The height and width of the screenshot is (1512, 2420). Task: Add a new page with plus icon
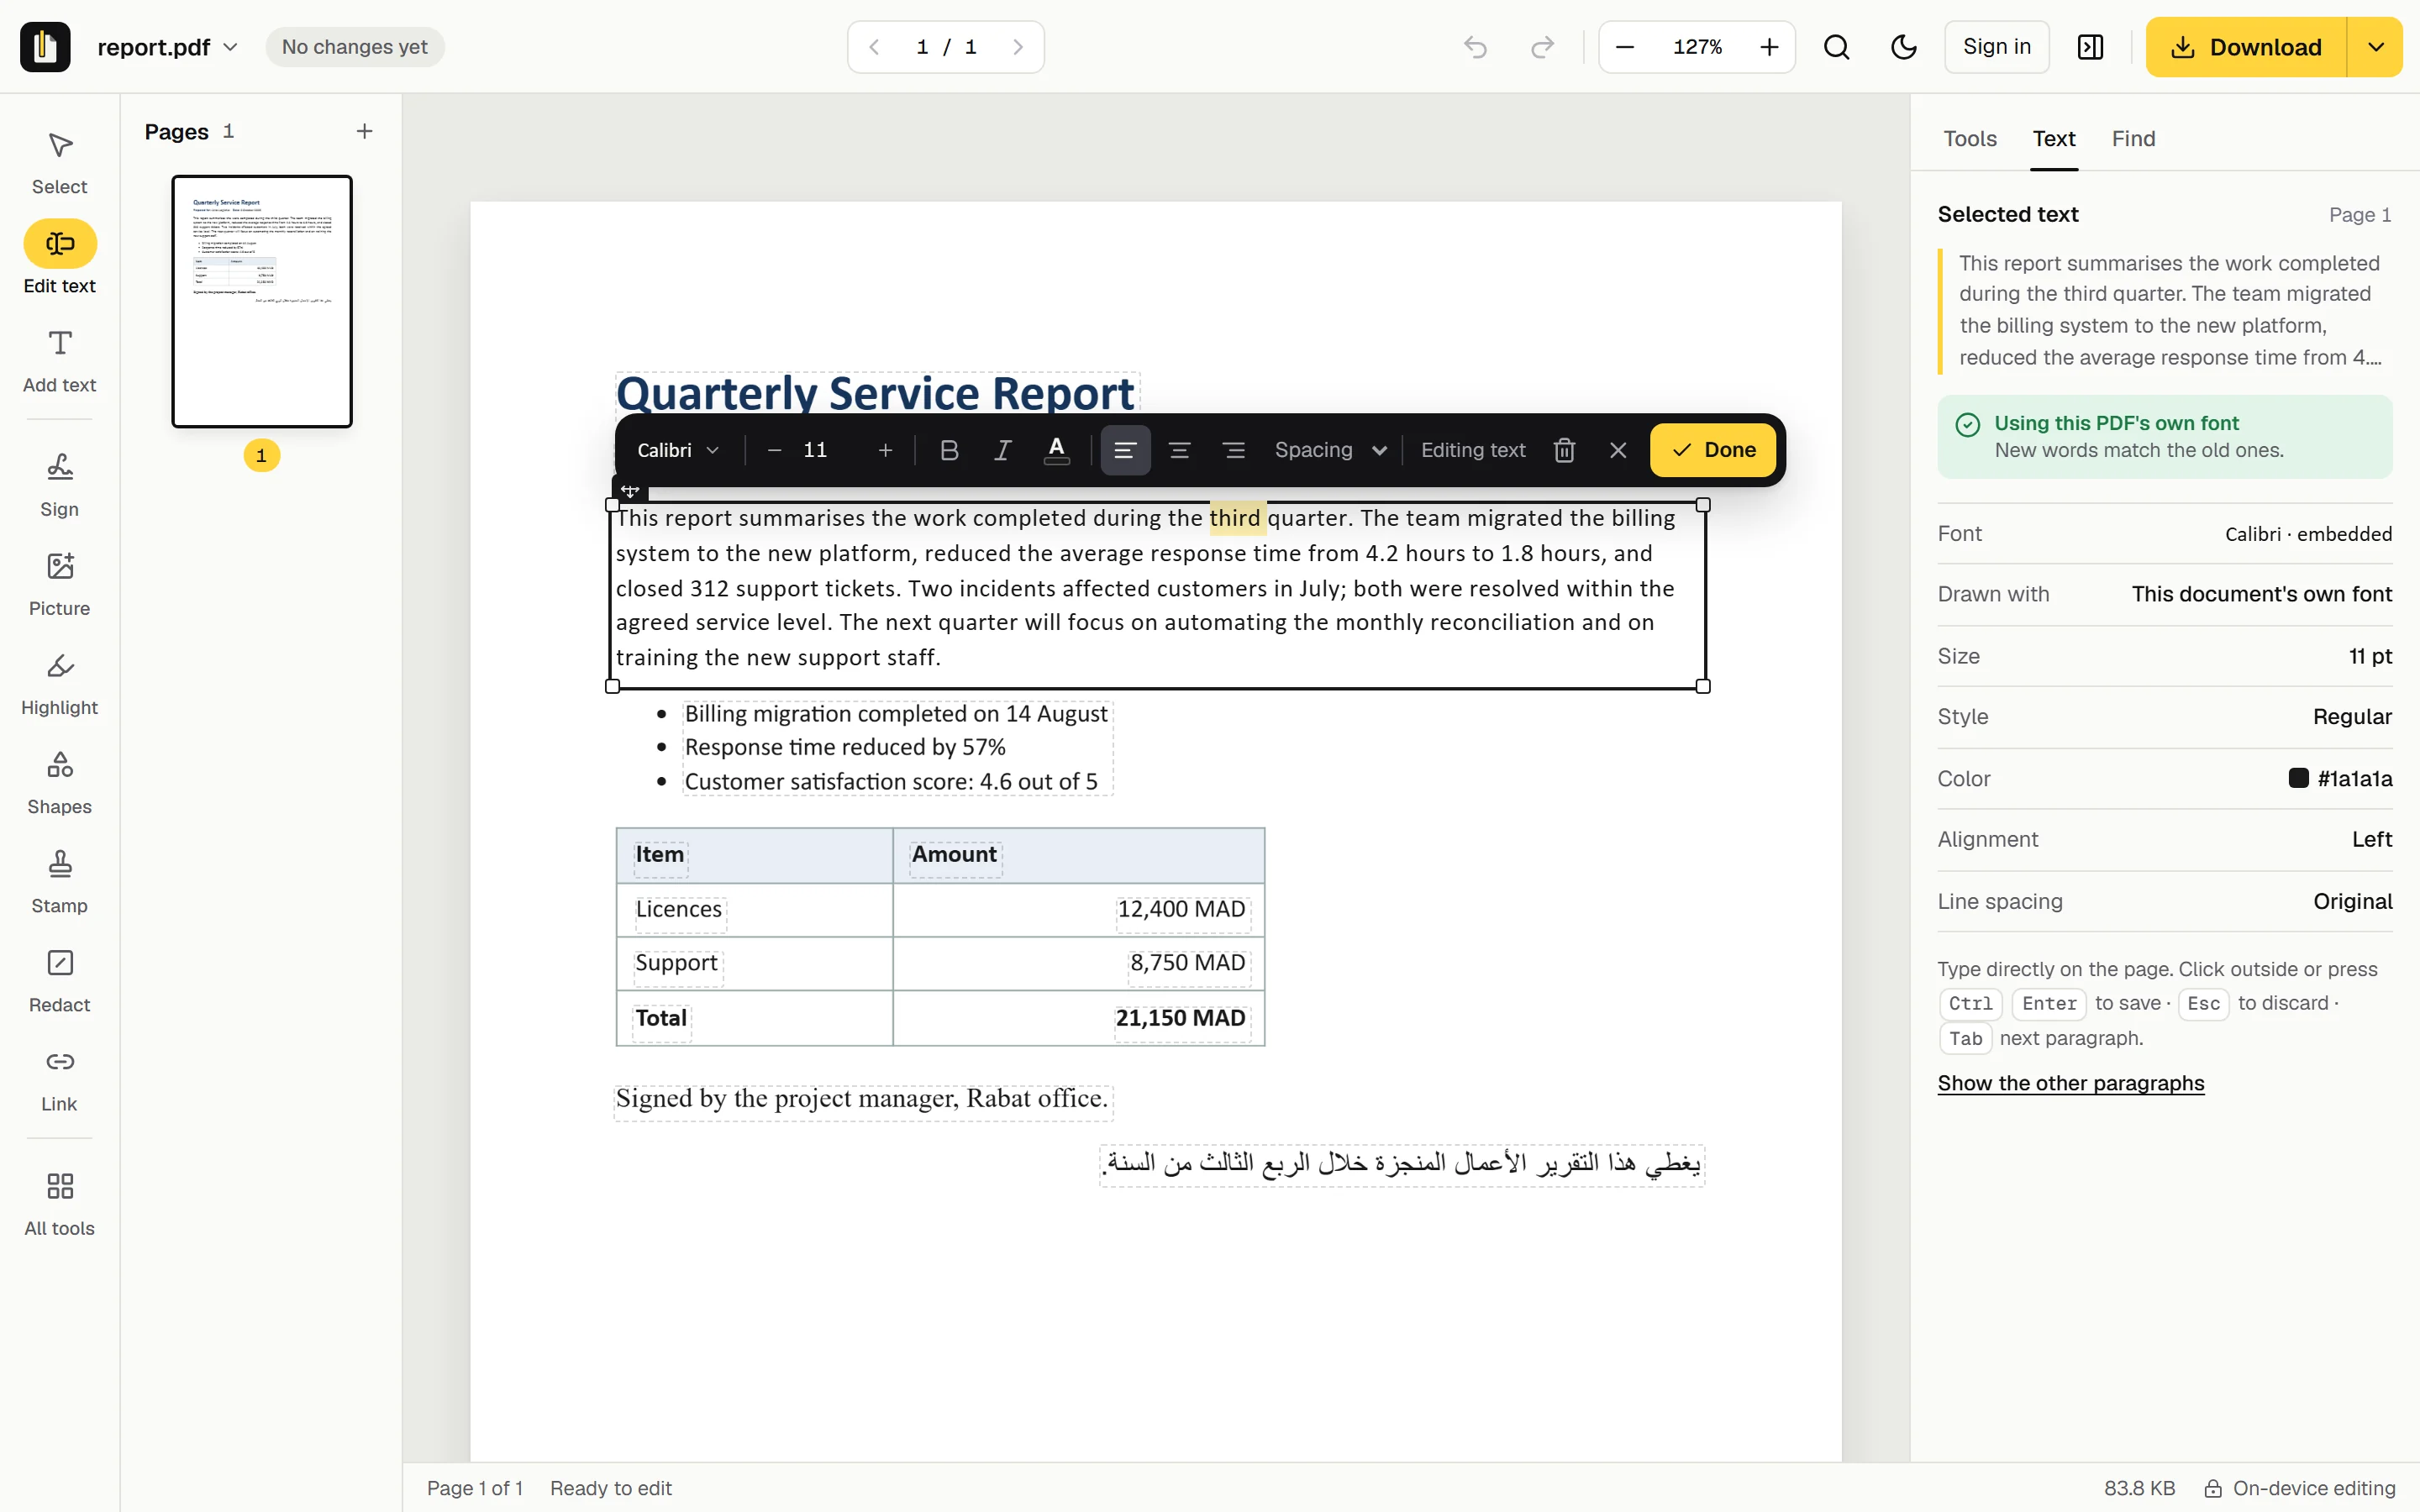coord(364,131)
